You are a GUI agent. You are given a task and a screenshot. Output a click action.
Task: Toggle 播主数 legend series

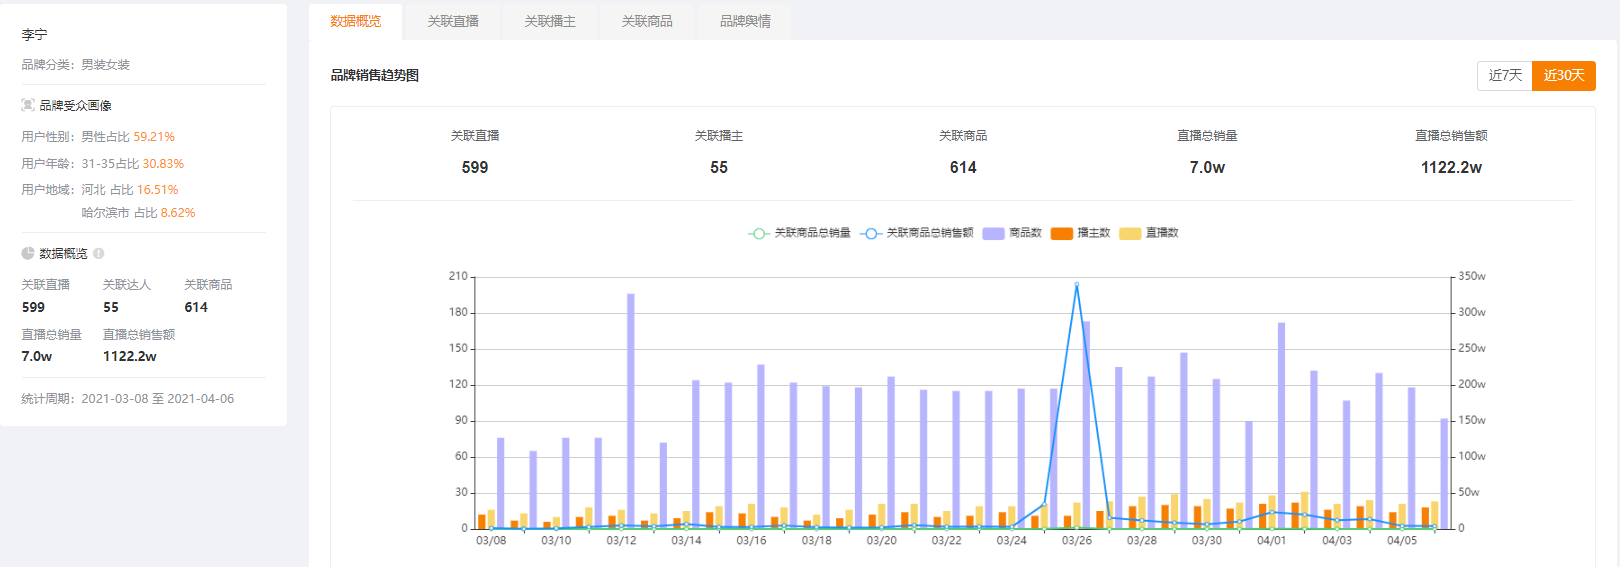point(1080,233)
